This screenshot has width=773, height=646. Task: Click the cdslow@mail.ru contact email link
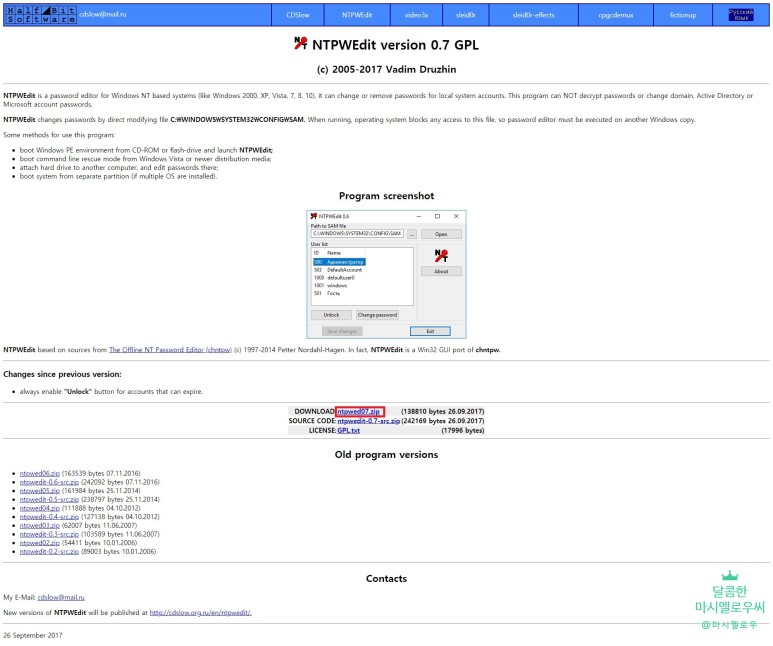click(61, 597)
